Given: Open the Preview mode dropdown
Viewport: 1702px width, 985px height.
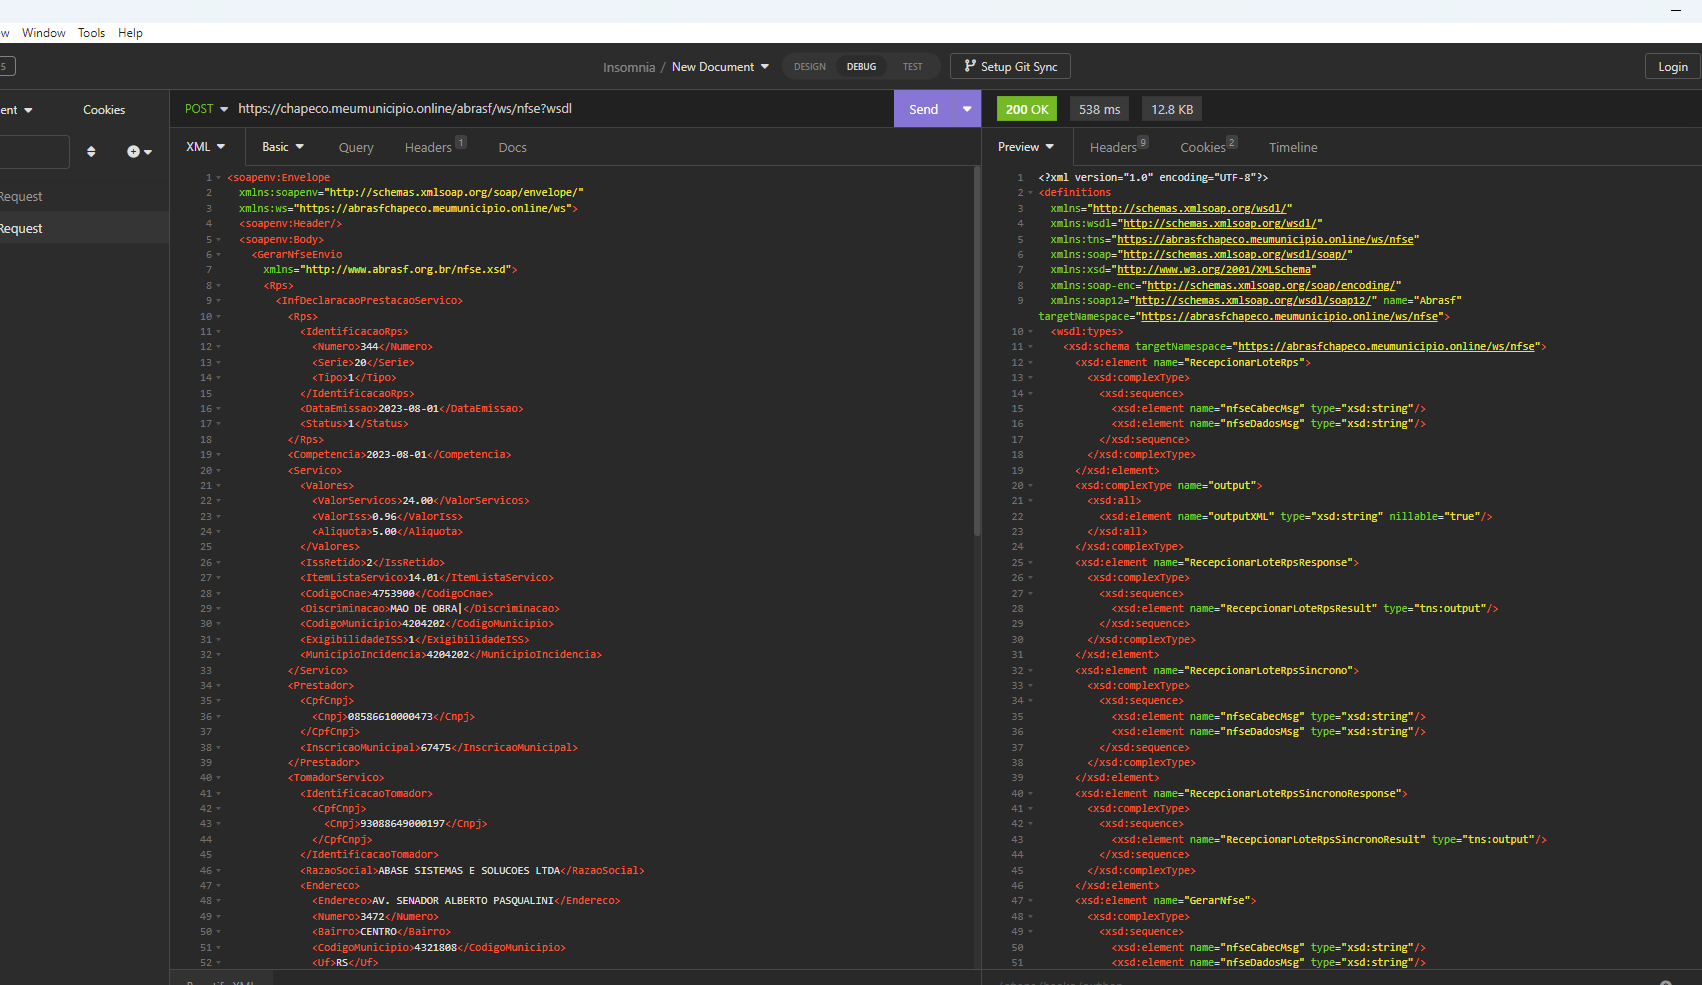Looking at the screenshot, I should [1026, 147].
